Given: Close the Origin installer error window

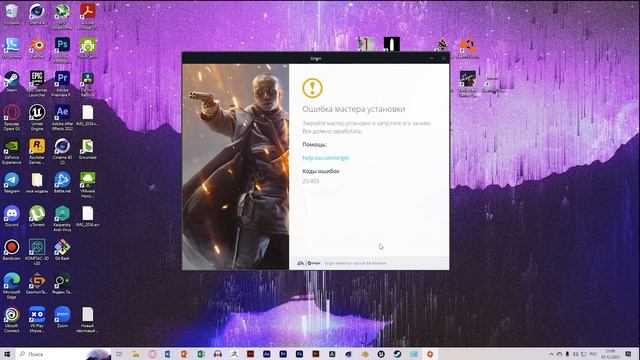Looking at the screenshot, I should coord(444,58).
